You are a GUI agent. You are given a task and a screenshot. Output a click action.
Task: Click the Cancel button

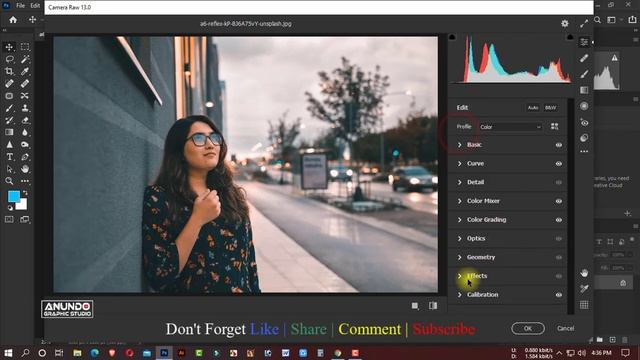(565, 329)
